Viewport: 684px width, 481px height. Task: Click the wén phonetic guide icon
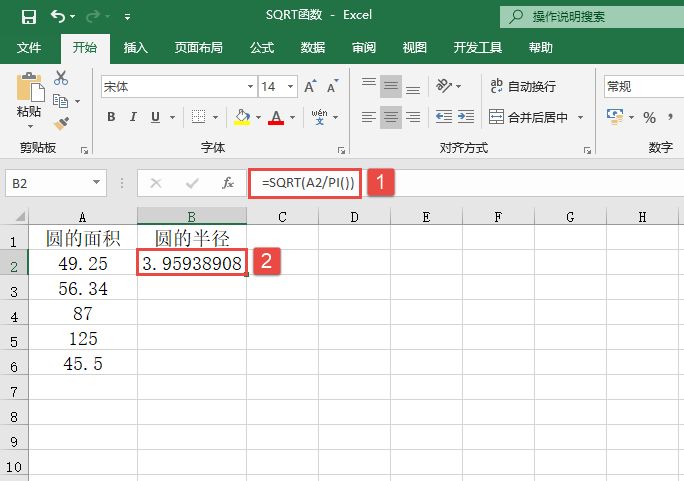pos(319,117)
